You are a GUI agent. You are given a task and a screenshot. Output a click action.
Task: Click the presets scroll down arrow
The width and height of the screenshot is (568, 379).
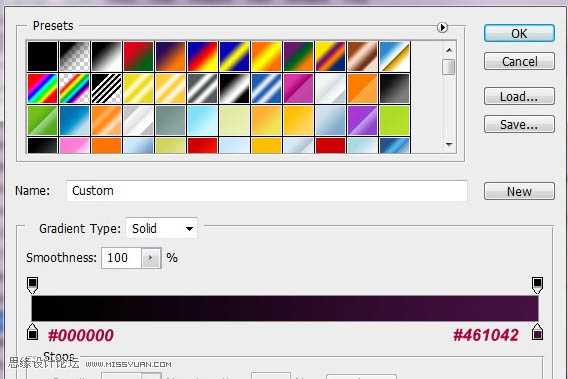click(449, 144)
